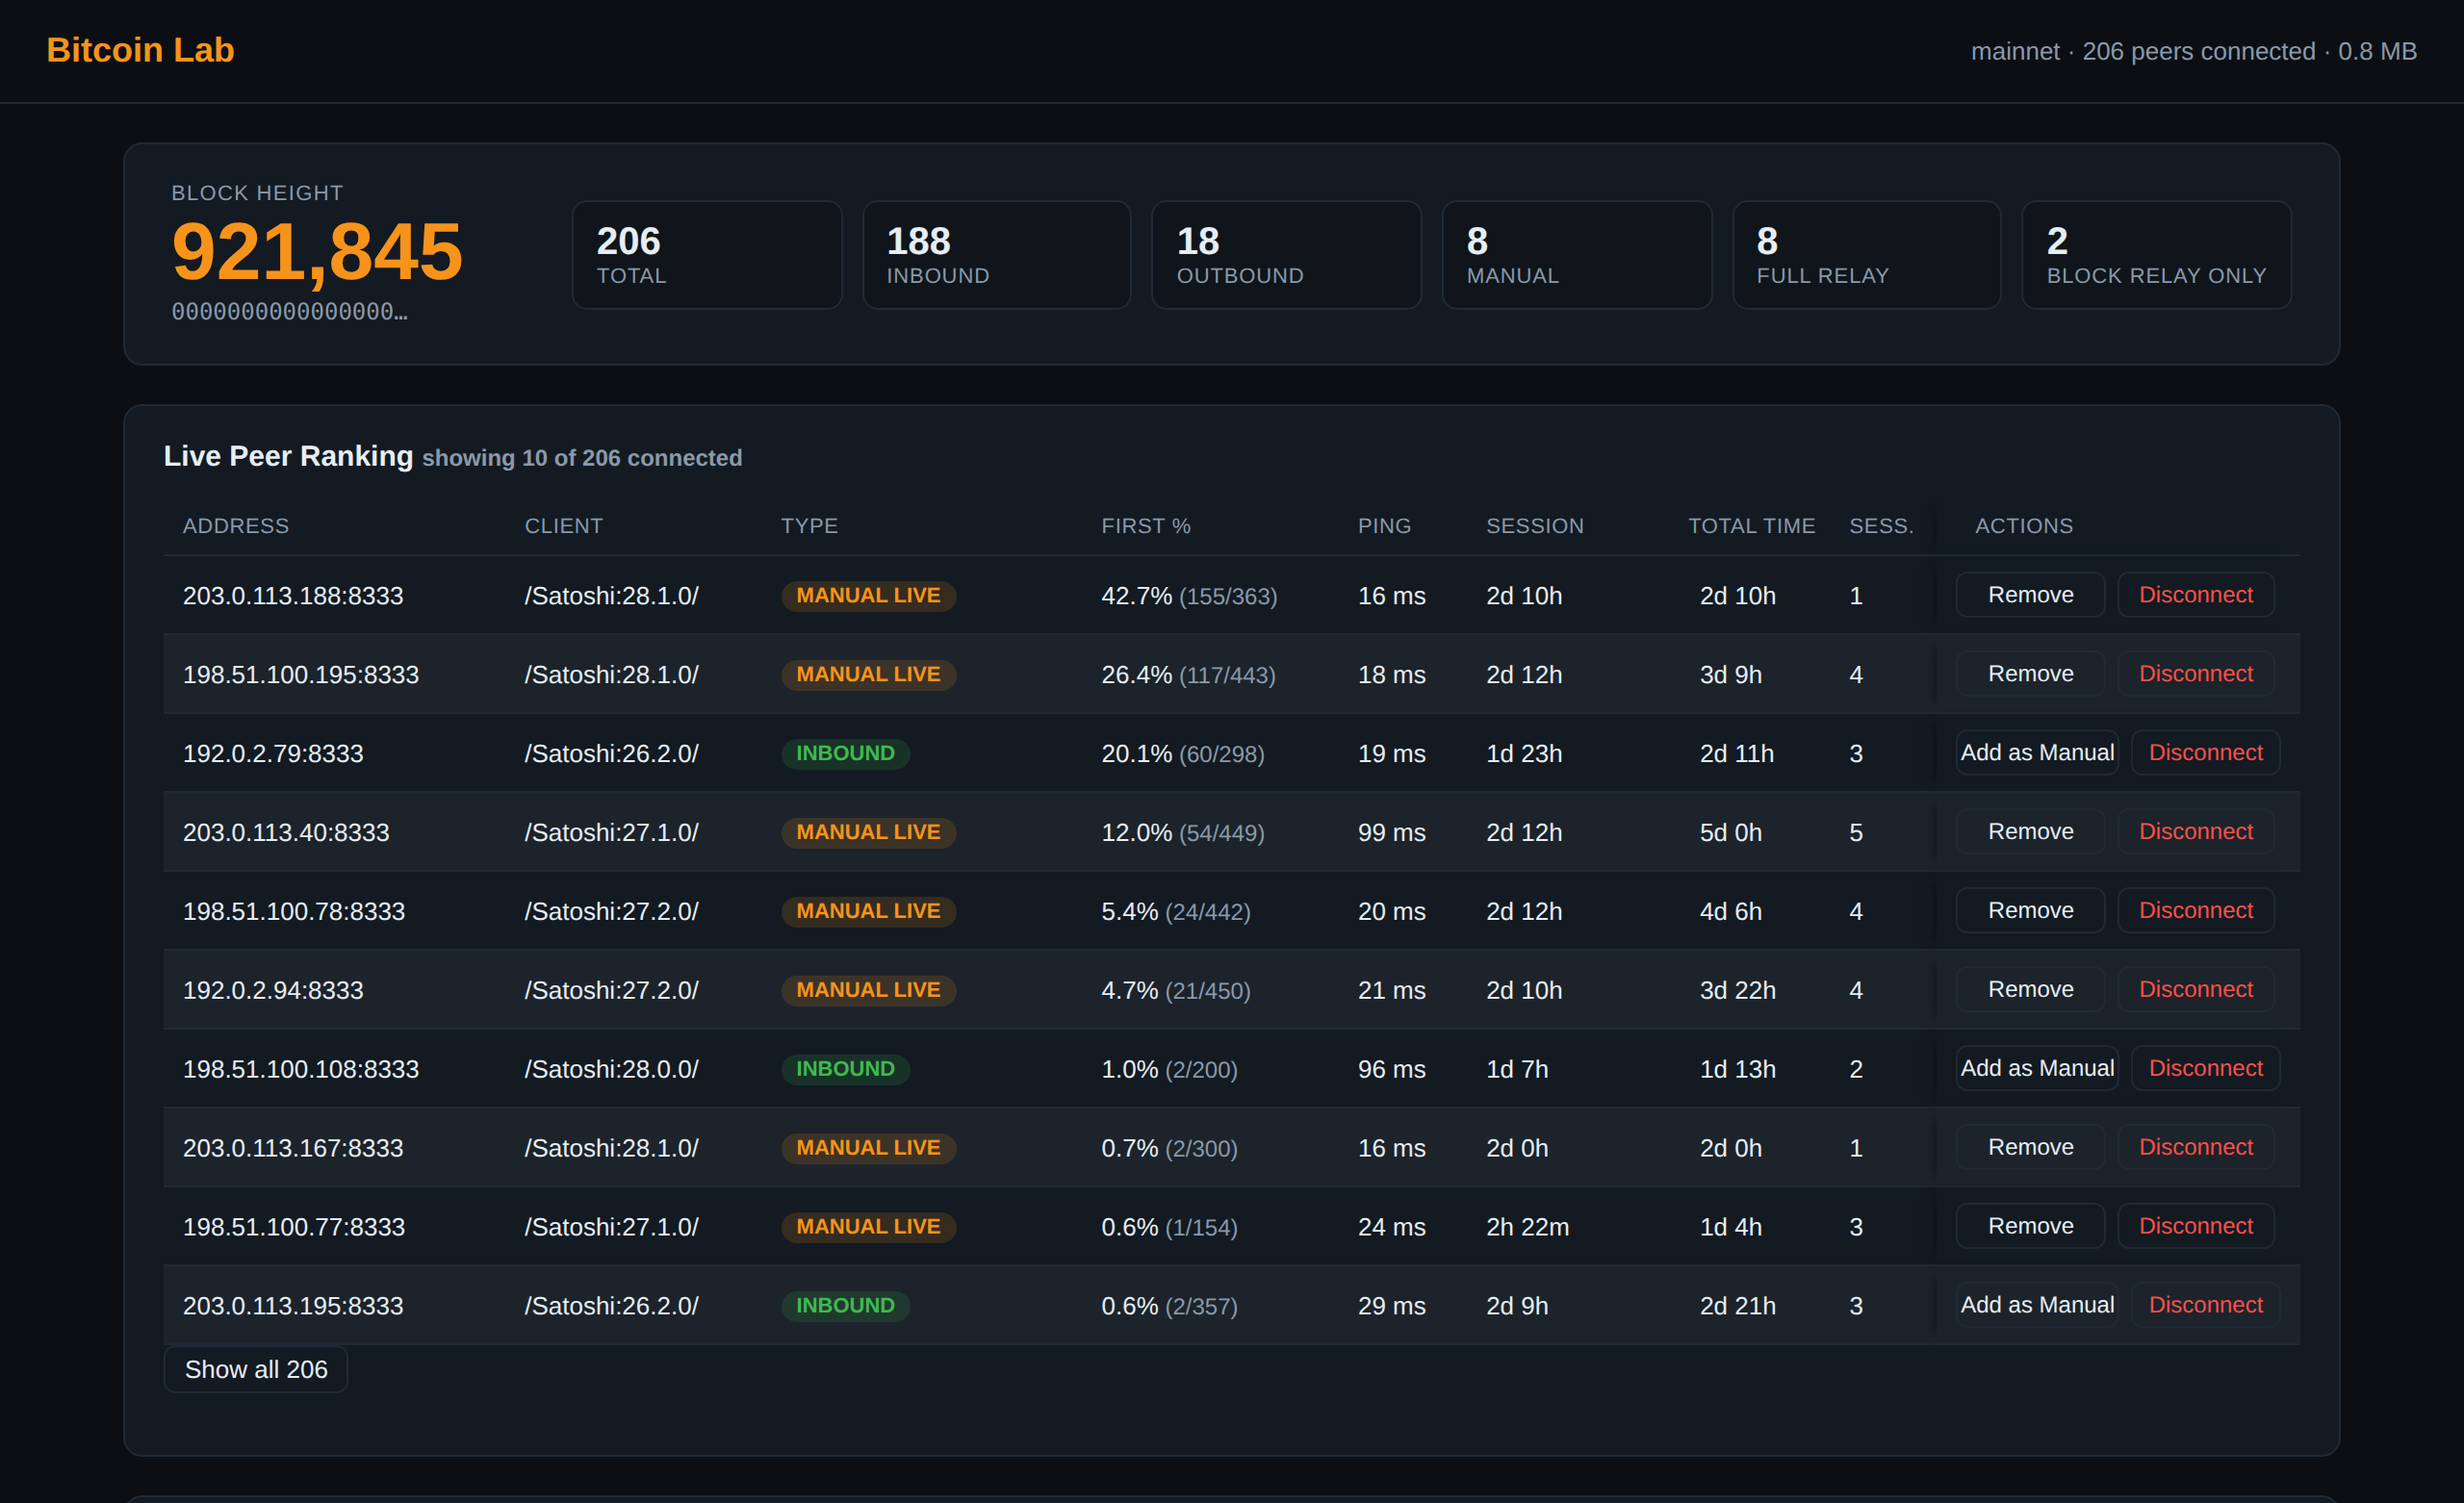Image resolution: width=2464 pixels, height=1503 pixels.
Task: Click Remove for peer 198.51.100.195:8333
Action: click(x=2030, y=674)
